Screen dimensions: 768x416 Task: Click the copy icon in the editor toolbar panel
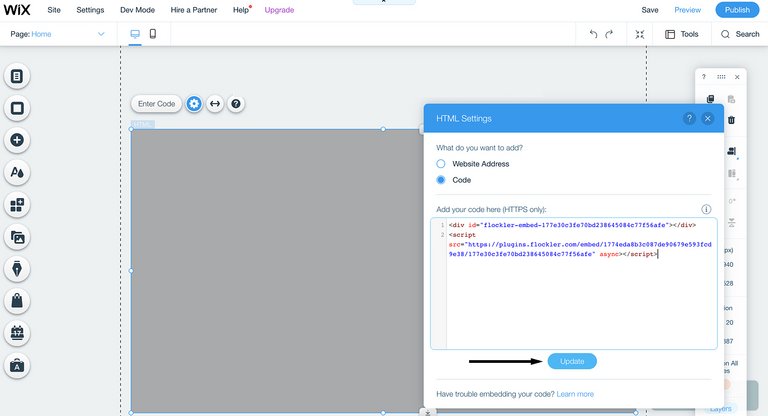click(x=711, y=99)
